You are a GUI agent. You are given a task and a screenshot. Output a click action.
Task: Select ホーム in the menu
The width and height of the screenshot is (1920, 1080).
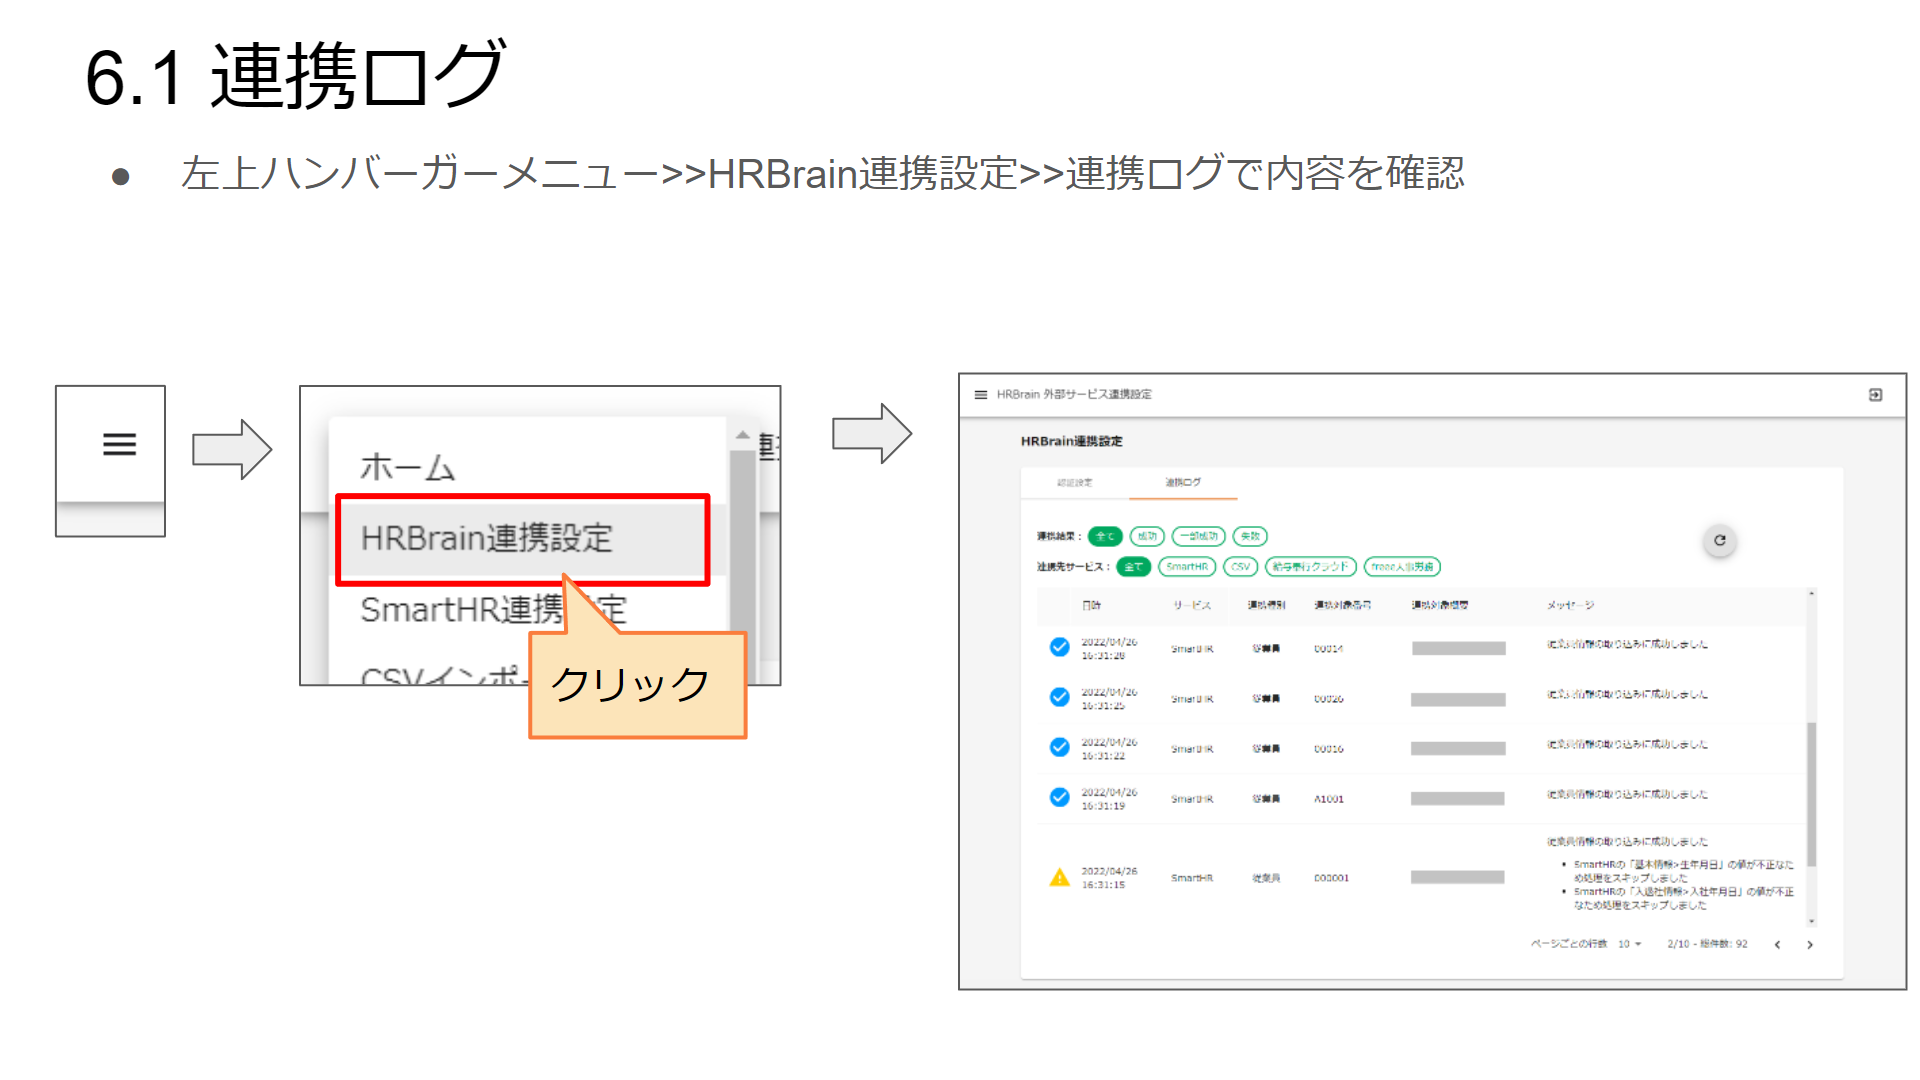(x=408, y=467)
